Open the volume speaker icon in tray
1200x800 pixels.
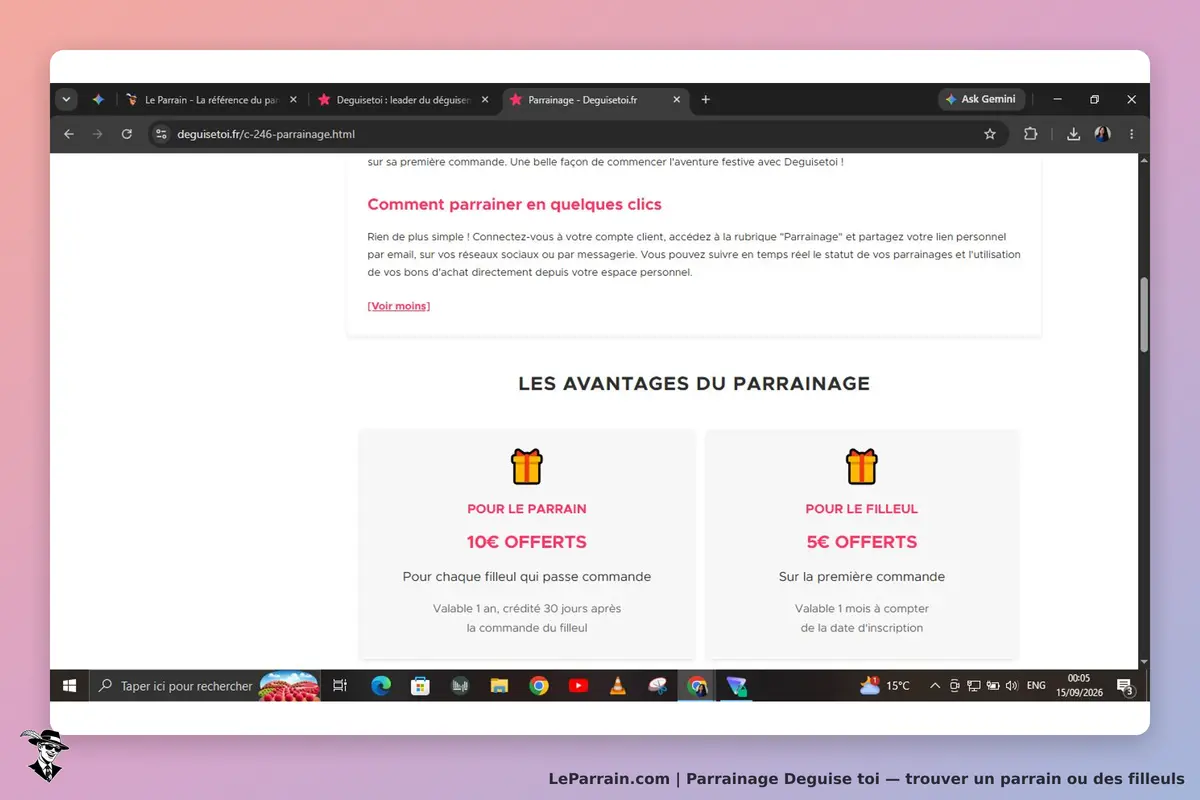[x=1012, y=686]
